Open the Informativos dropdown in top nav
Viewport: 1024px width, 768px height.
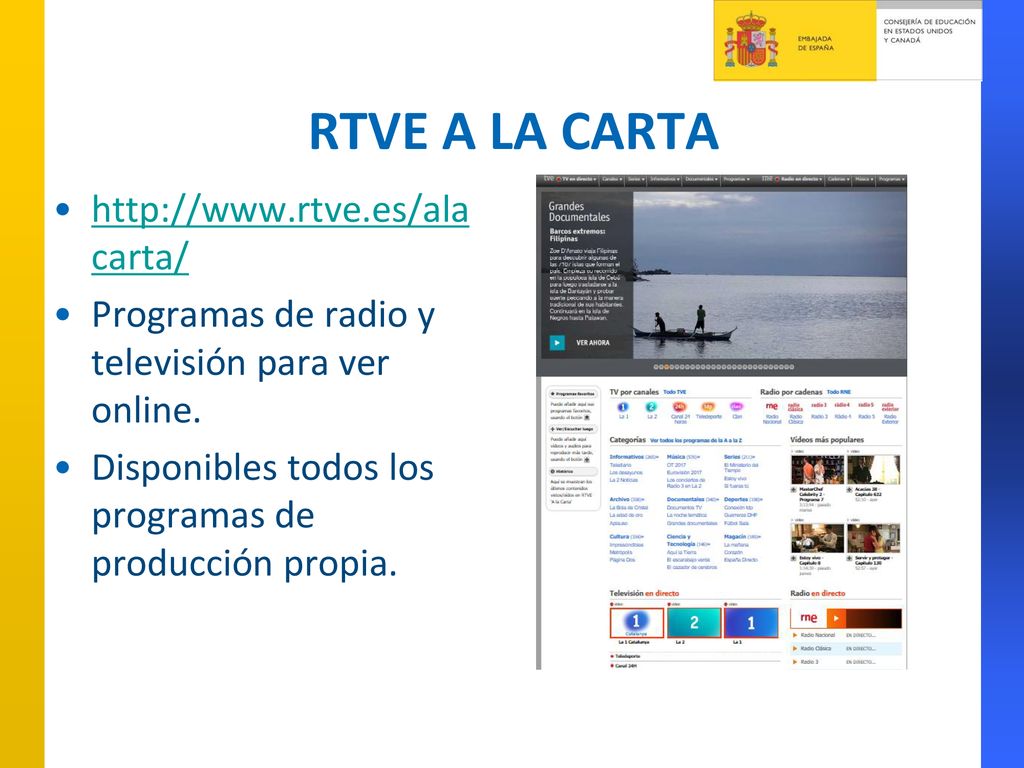point(665,179)
